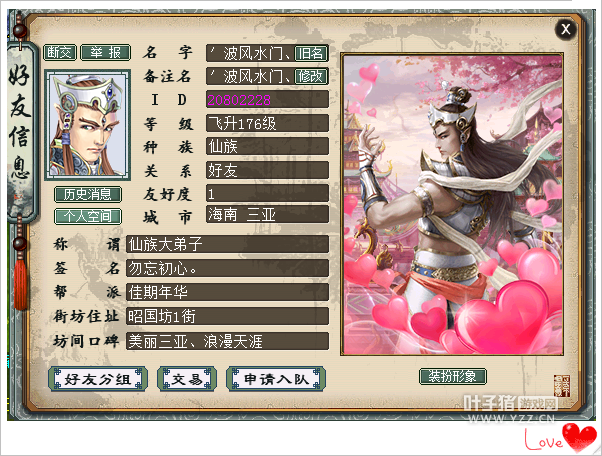Click the 城市 field 海南 三亚
The image size is (602, 456).
(x=268, y=215)
